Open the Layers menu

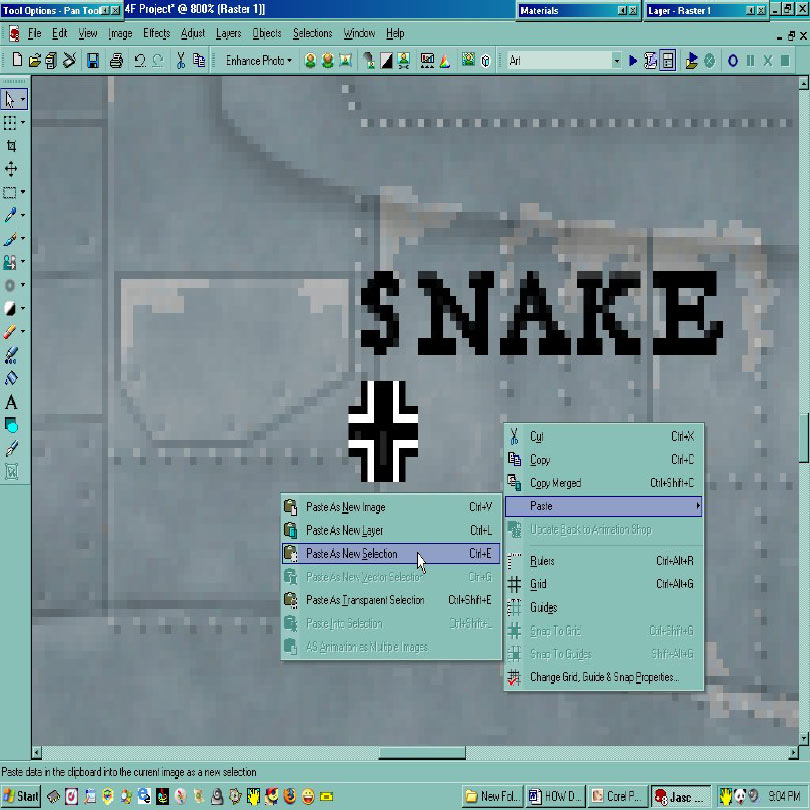pyautogui.click(x=228, y=34)
